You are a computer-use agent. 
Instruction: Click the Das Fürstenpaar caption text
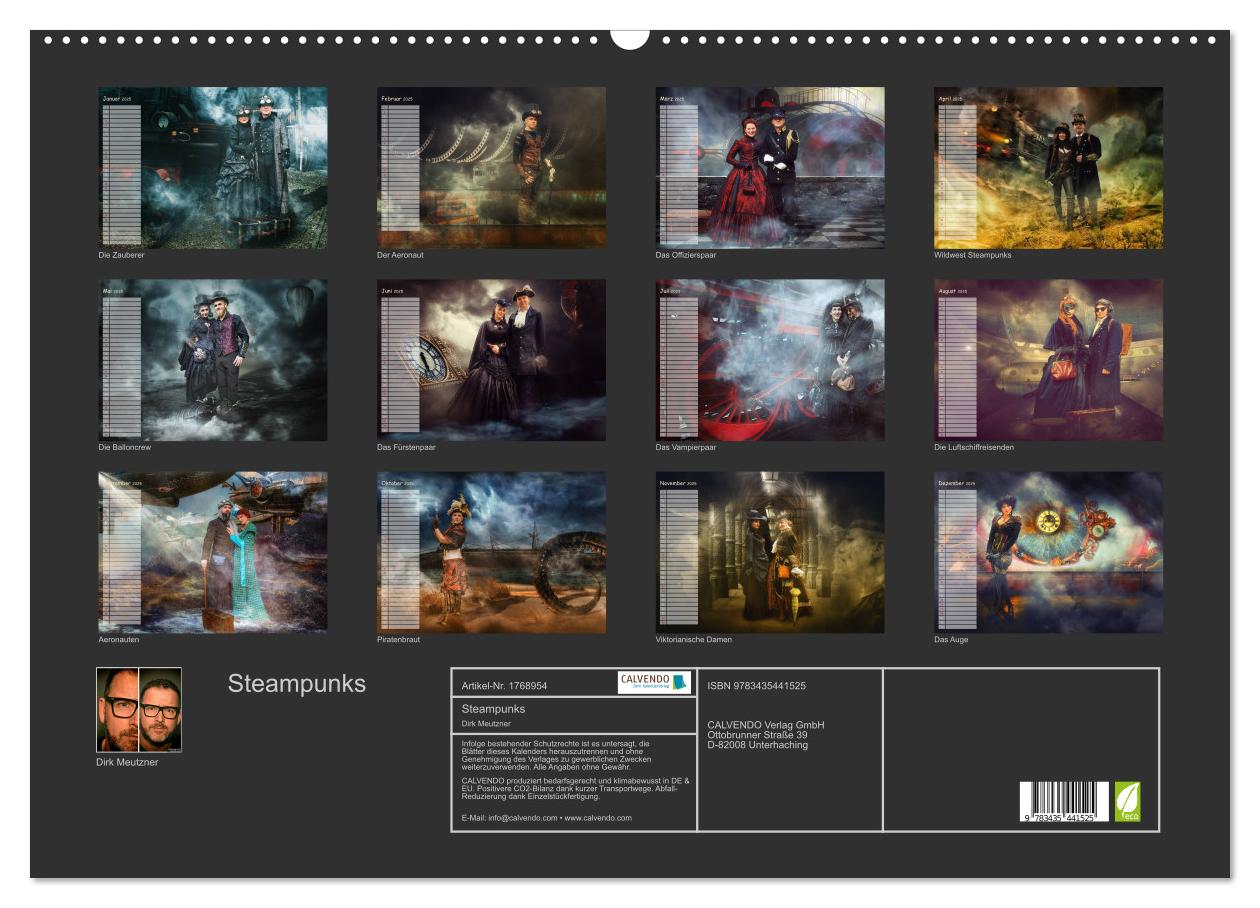406,447
